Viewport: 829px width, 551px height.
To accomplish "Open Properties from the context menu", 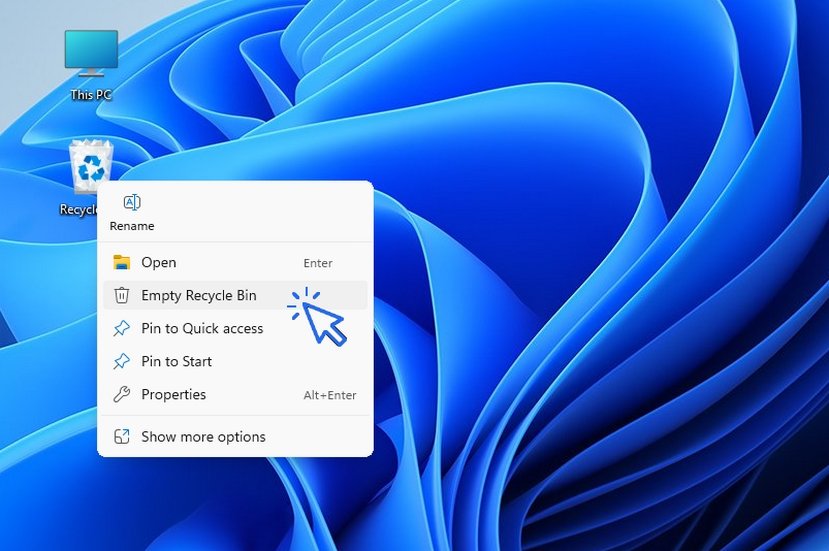I will click(235, 394).
